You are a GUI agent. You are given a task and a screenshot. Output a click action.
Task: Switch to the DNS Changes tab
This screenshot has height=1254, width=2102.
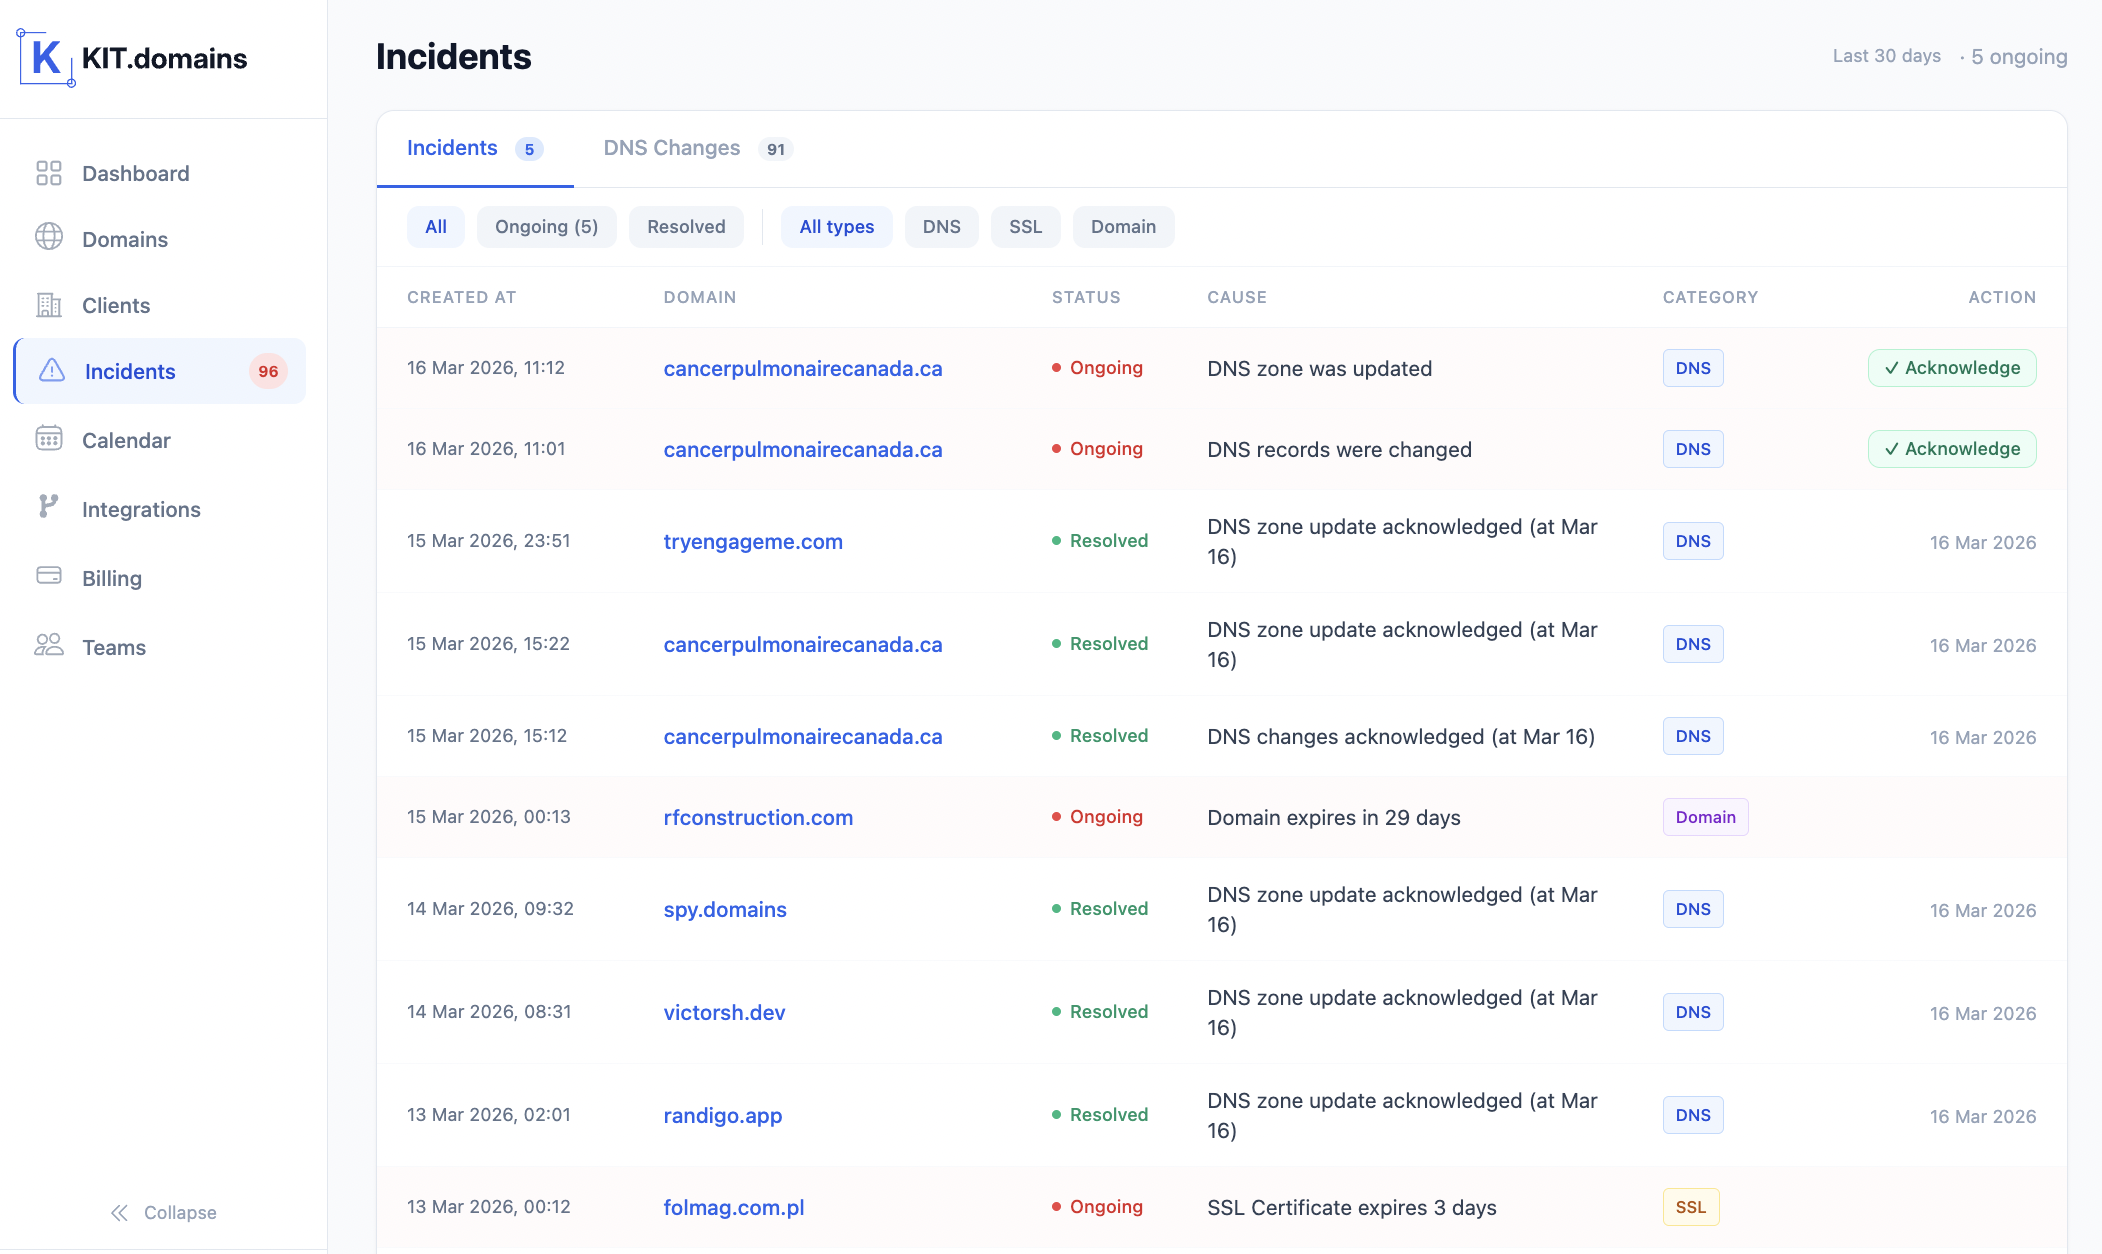(x=698, y=149)
